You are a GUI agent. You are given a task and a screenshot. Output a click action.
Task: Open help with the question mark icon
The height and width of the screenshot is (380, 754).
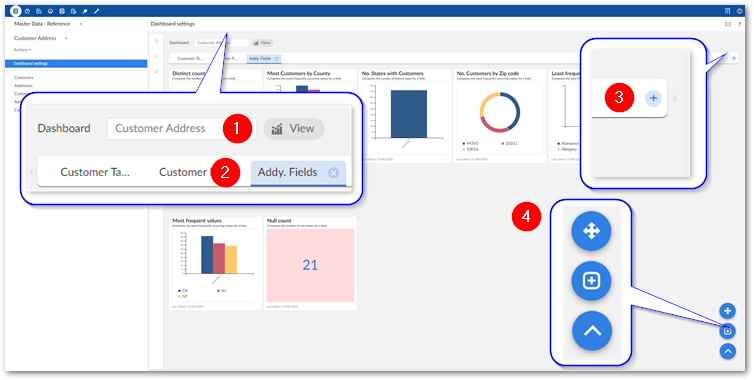click(740, 24)
